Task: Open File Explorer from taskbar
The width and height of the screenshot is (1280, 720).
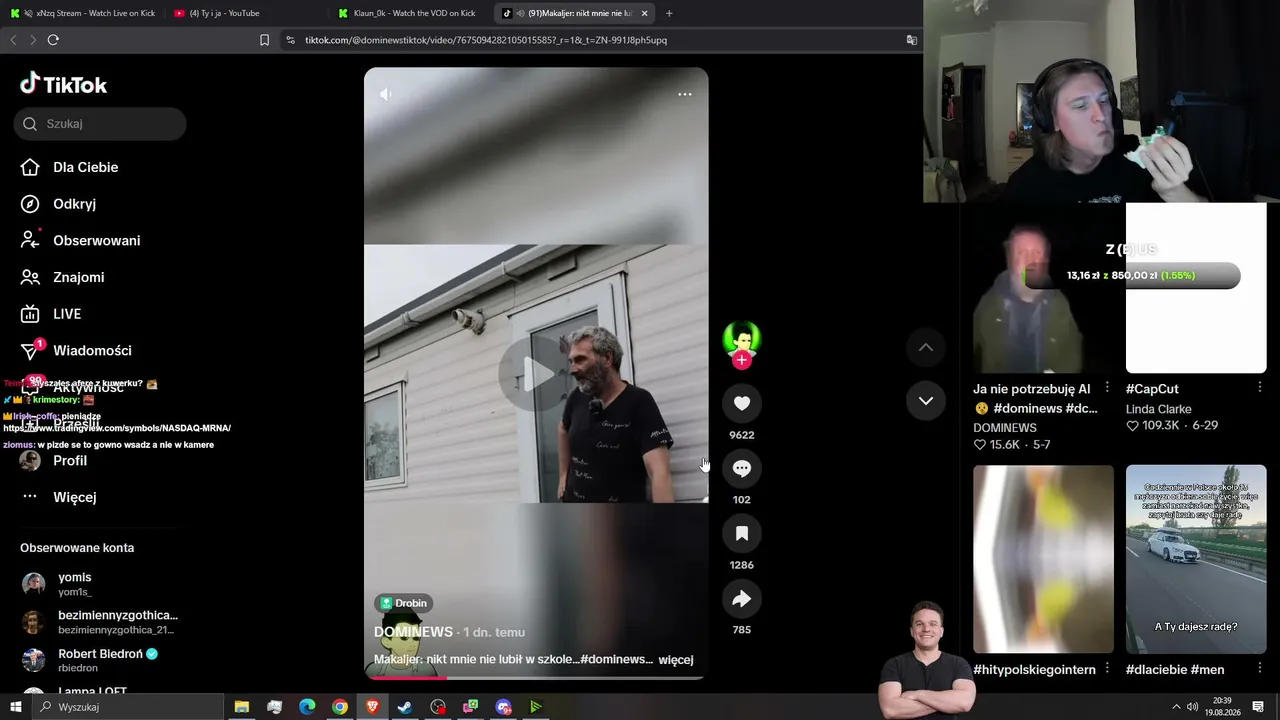Action: tap(242, 707)
